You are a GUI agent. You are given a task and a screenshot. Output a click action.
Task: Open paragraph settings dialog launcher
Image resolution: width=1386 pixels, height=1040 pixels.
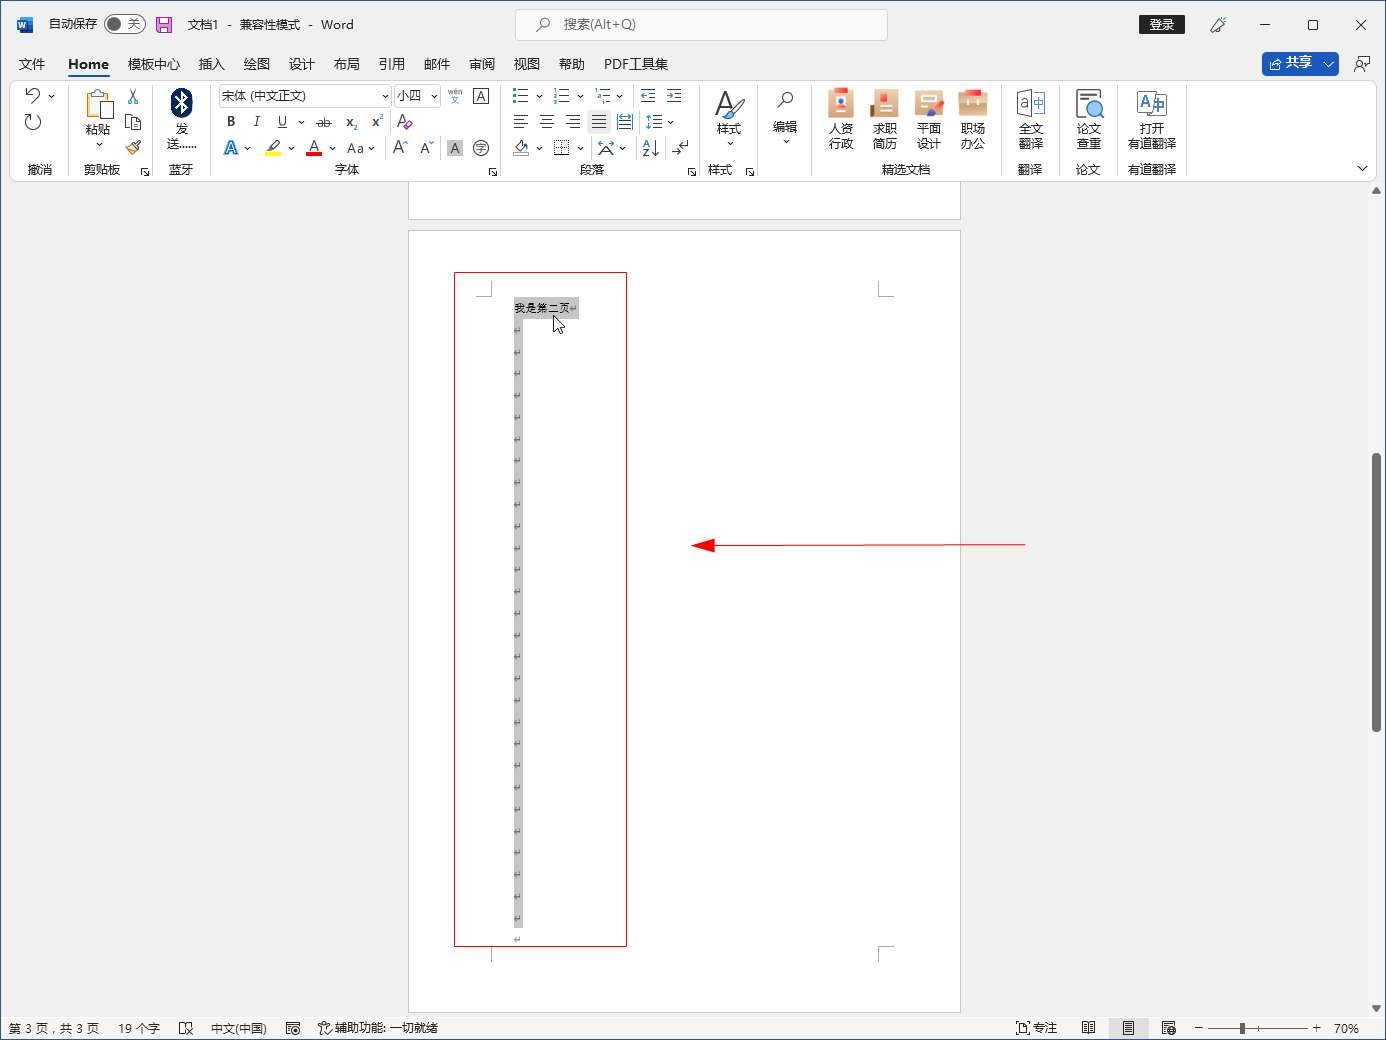[692, 172]
